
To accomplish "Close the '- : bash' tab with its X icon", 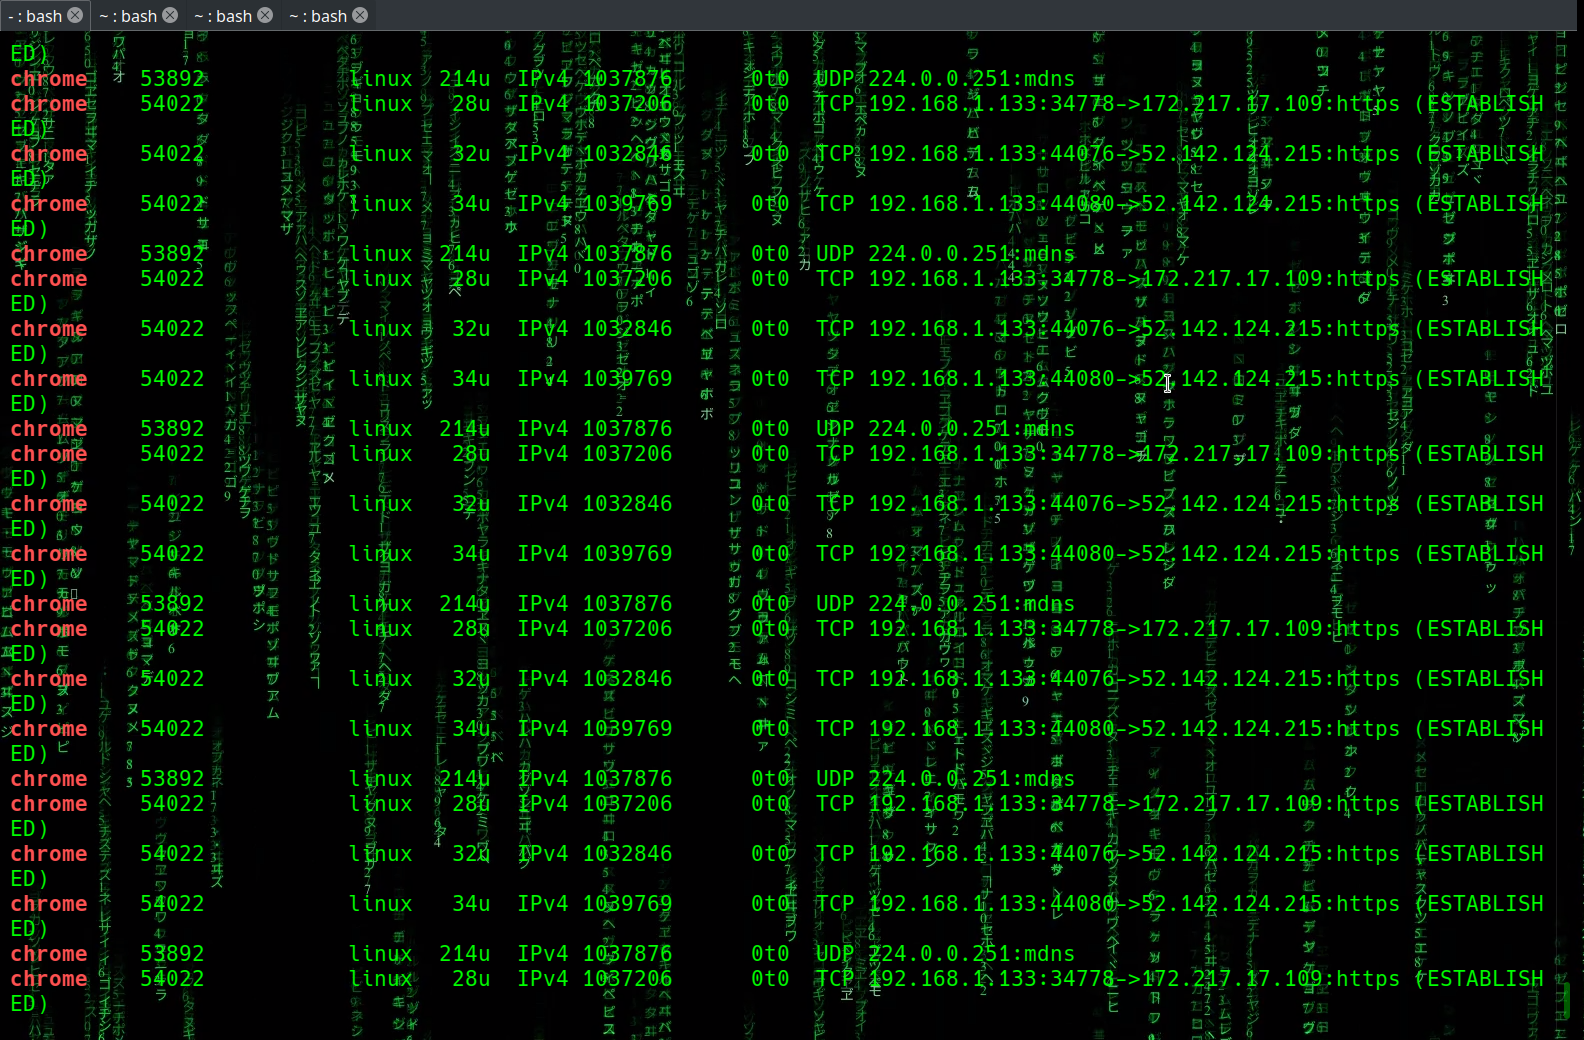I will [75, 15].
